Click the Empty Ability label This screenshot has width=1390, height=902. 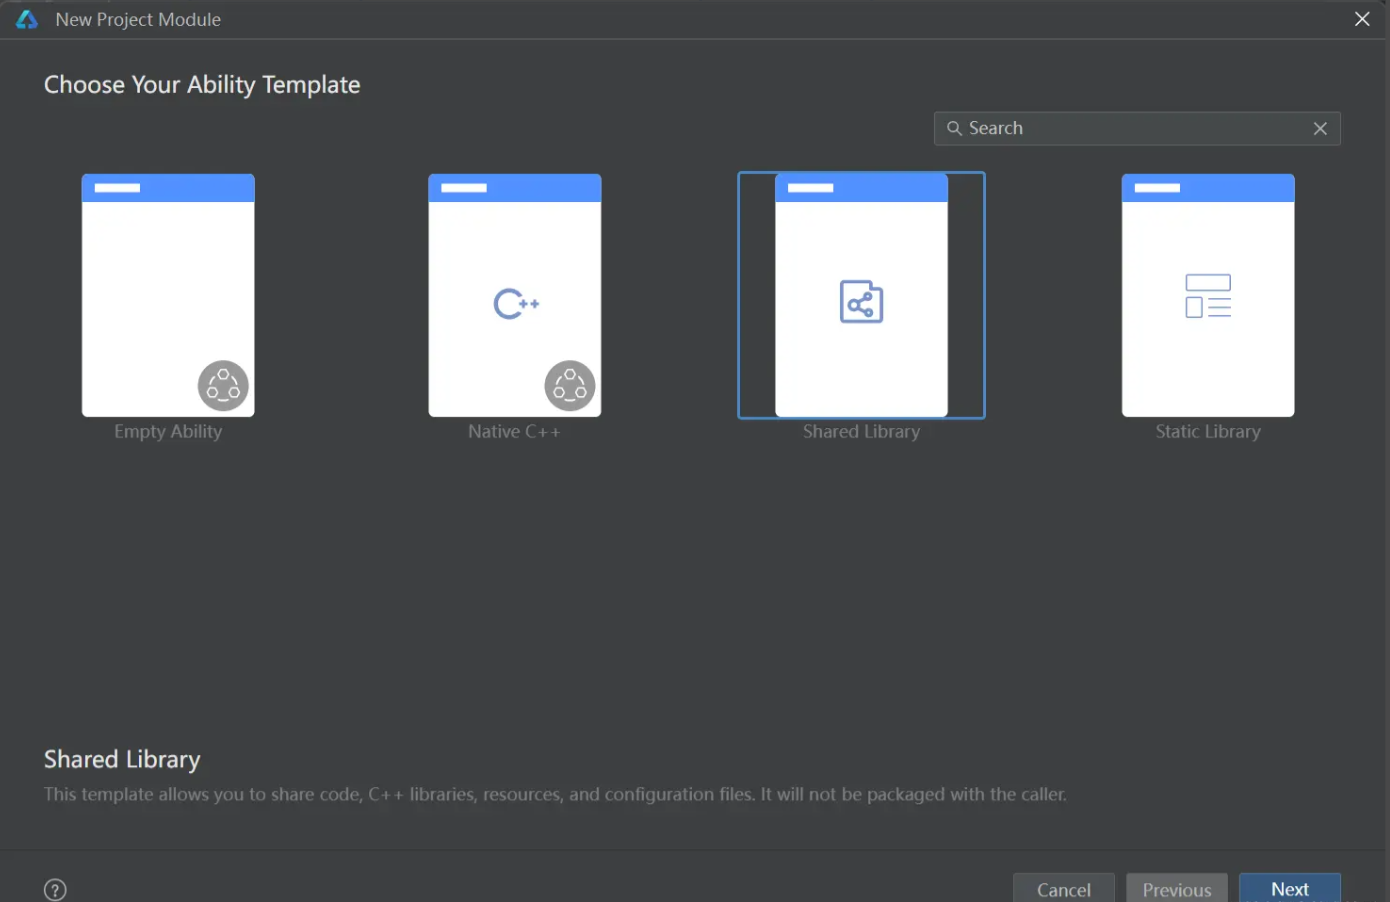pos(168,432)
